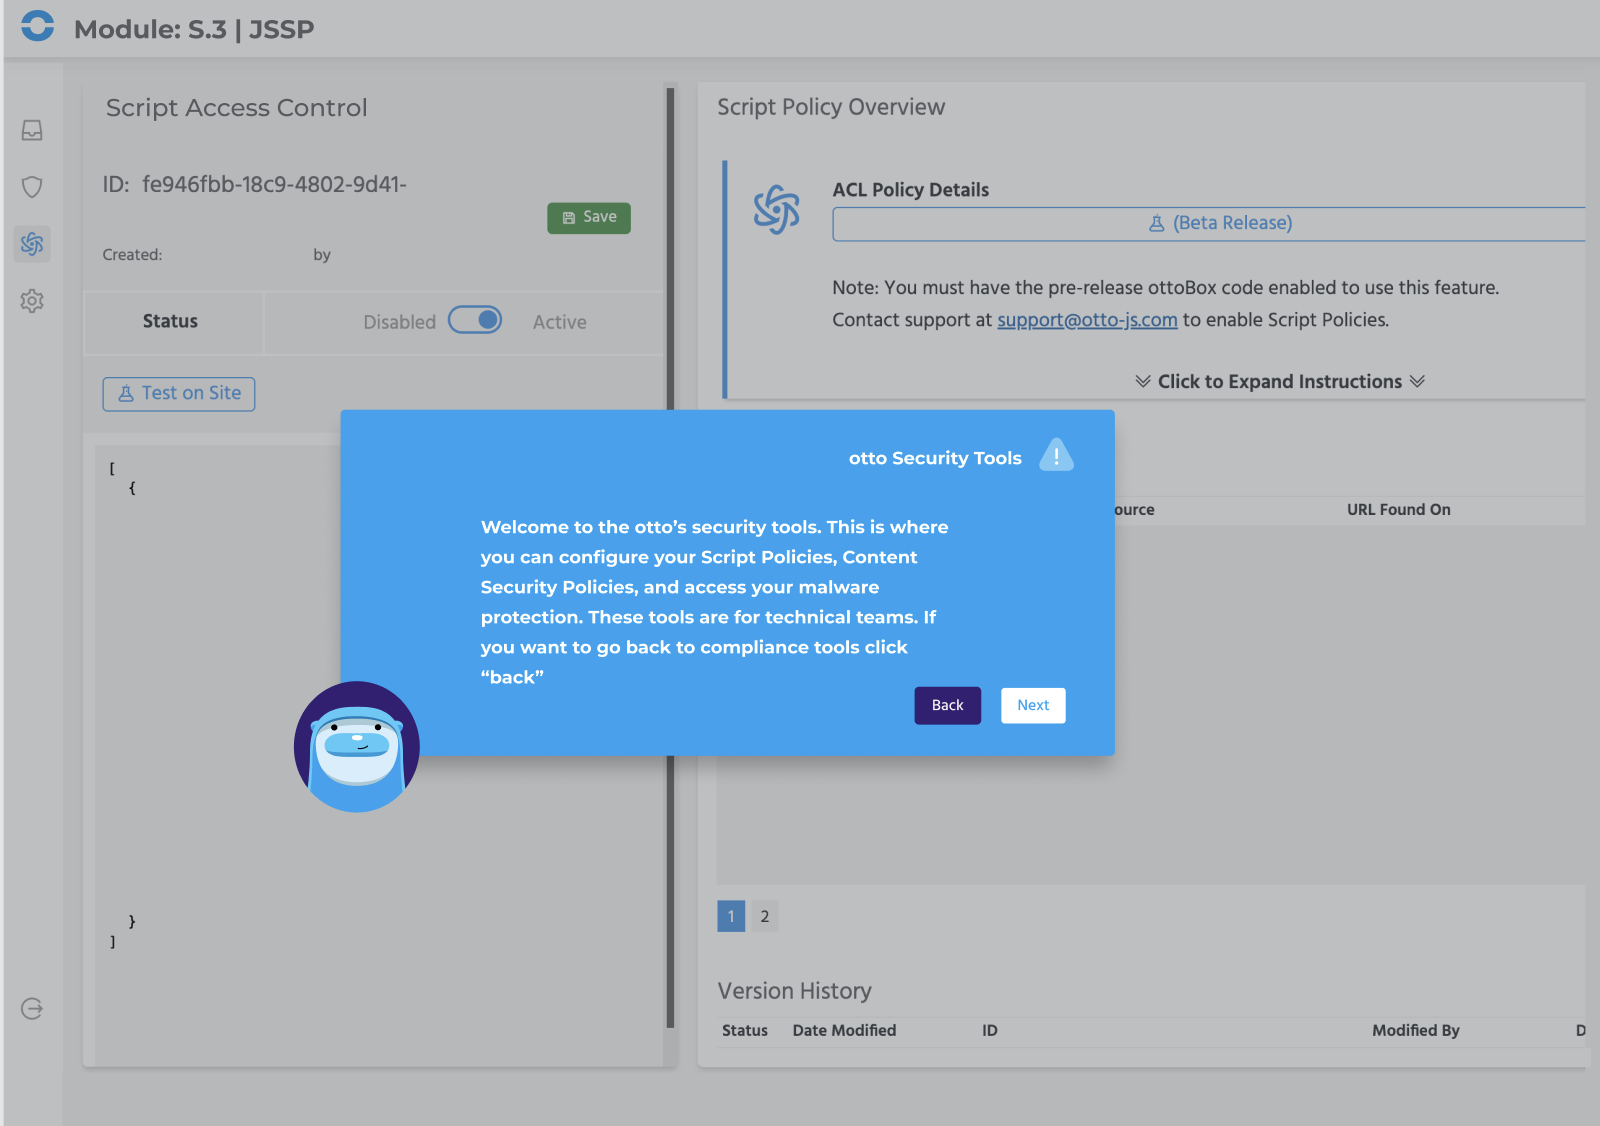1600x1126 pixels.
Task: Click inside the JSON policy editor area
Action: 378,755
